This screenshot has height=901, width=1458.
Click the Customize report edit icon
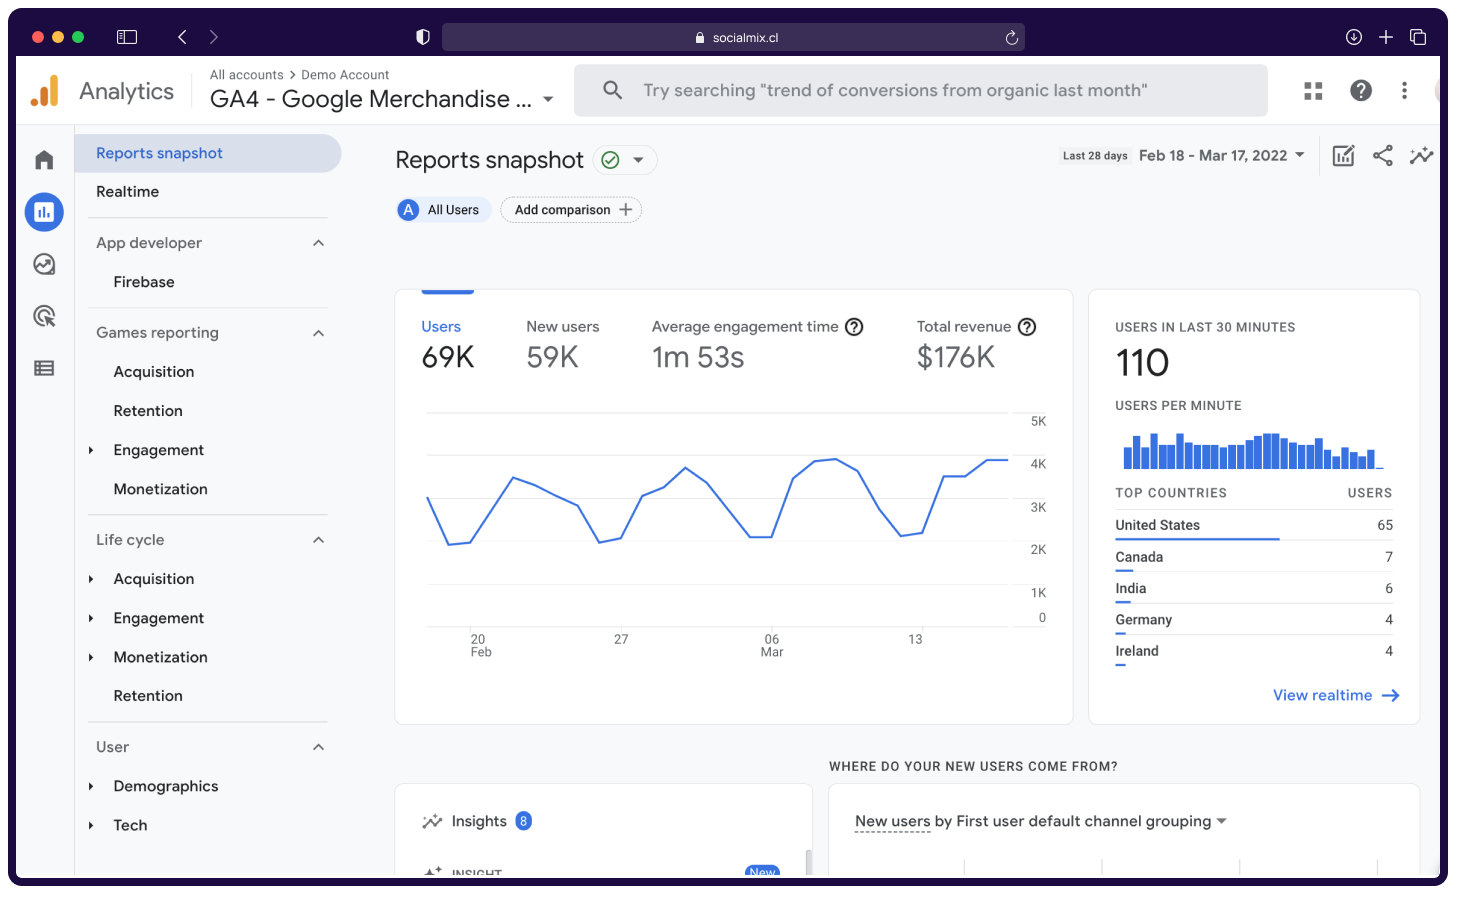pyautogui.click(x=1343, y=155)
